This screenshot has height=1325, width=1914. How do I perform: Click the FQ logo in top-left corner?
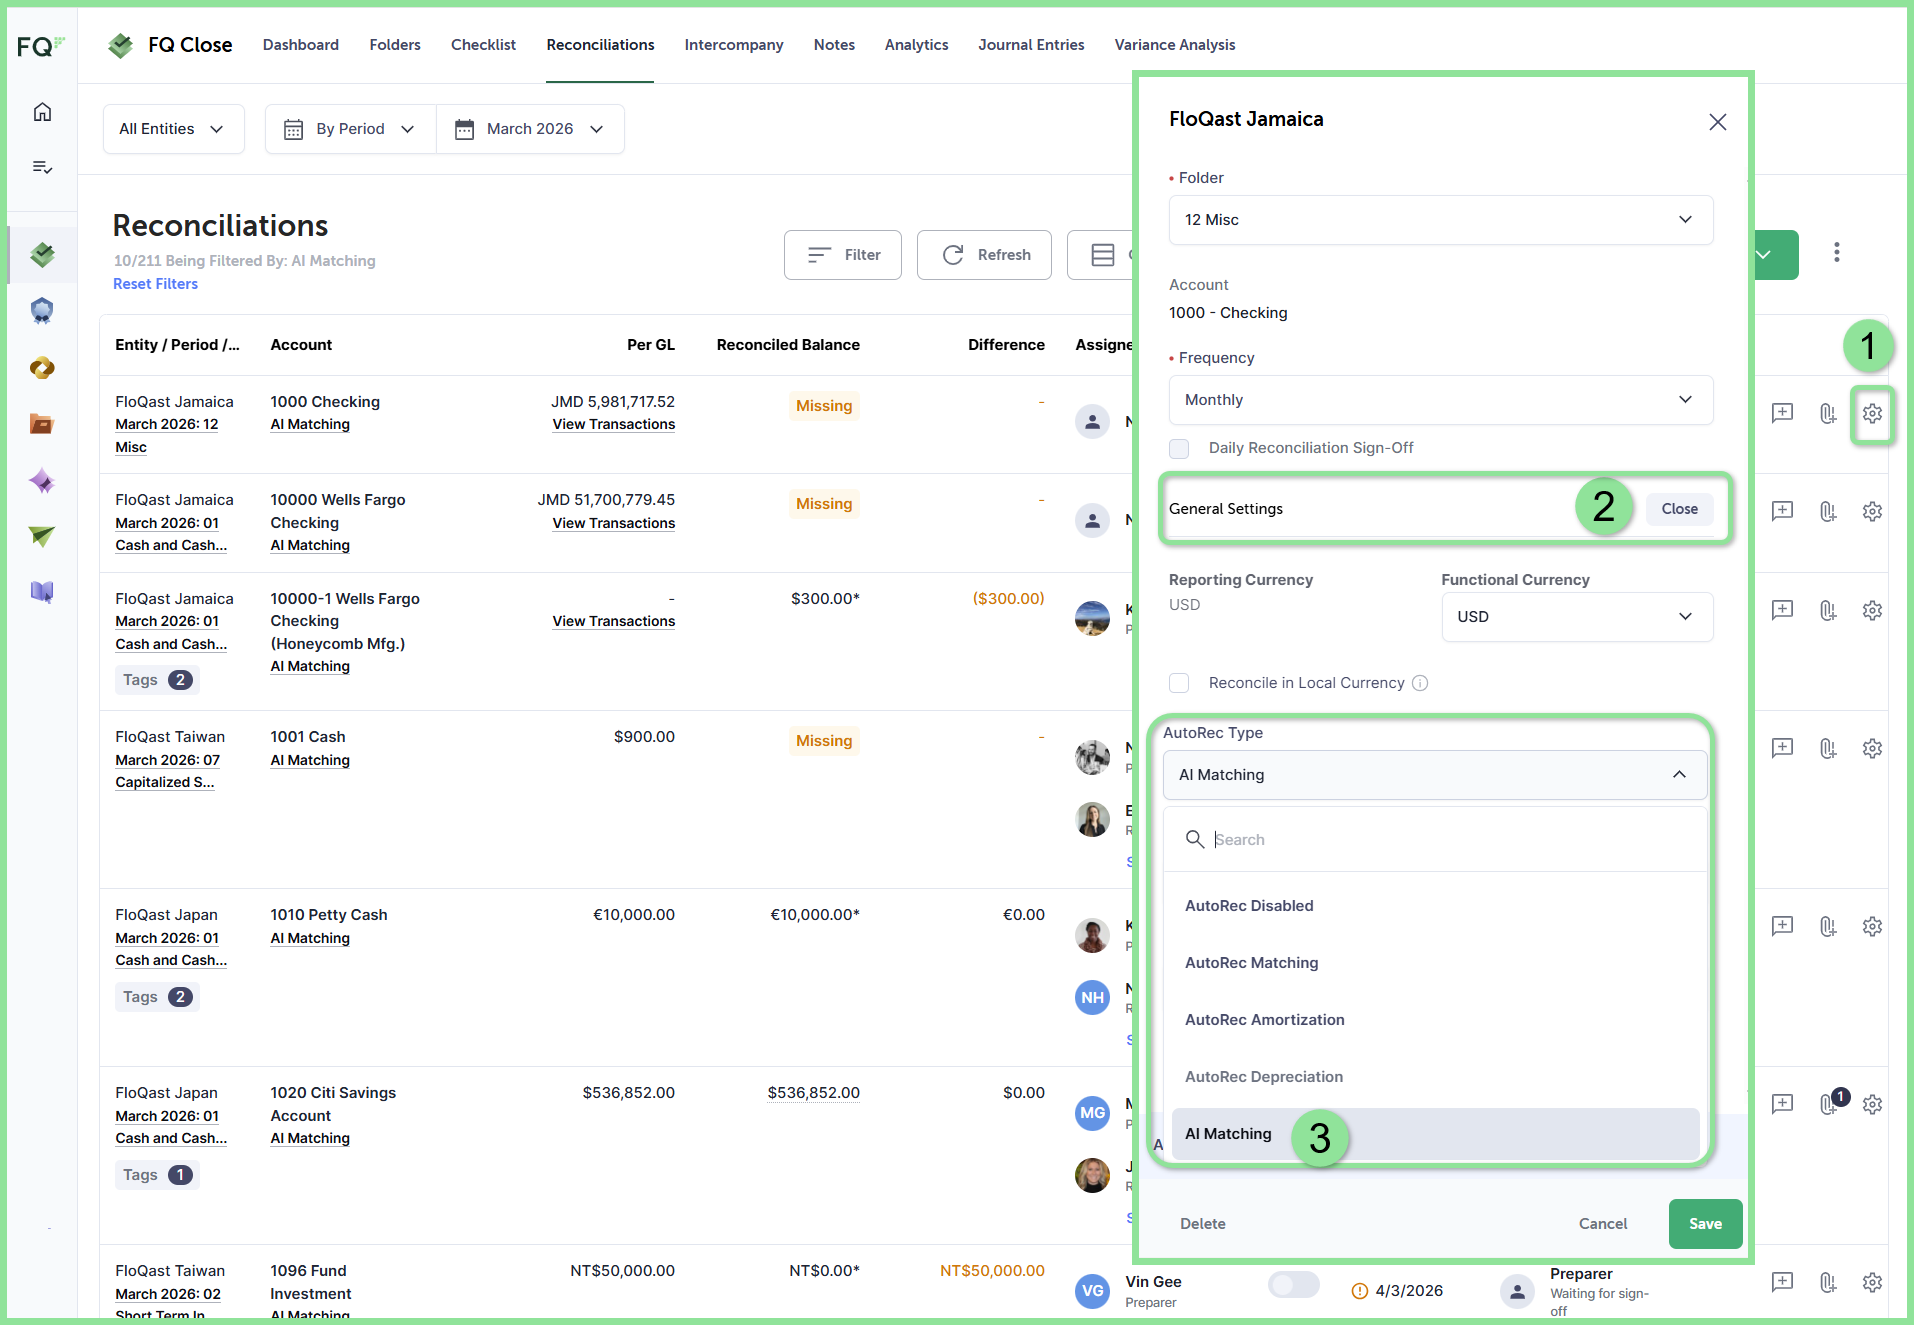41,46
